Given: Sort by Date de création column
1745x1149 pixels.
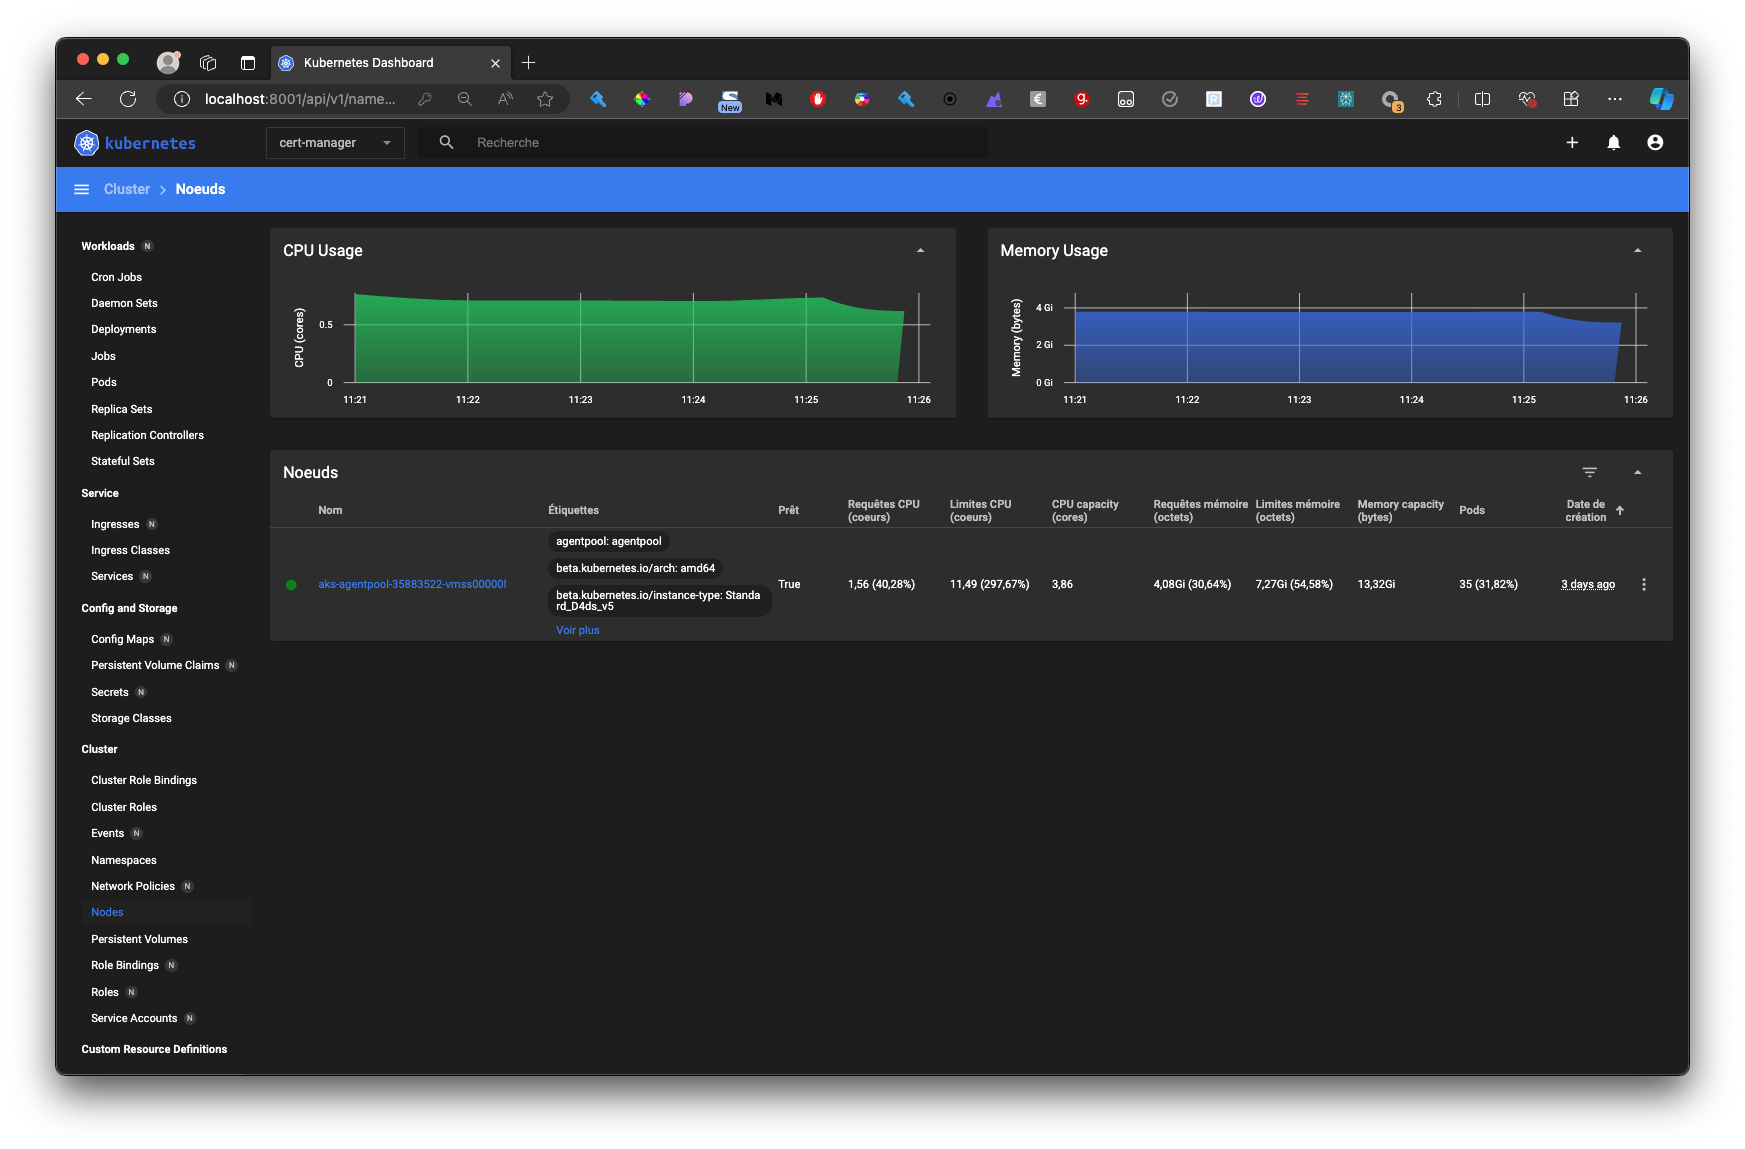Looking at the screenshot, I should tap(1586, 510).
